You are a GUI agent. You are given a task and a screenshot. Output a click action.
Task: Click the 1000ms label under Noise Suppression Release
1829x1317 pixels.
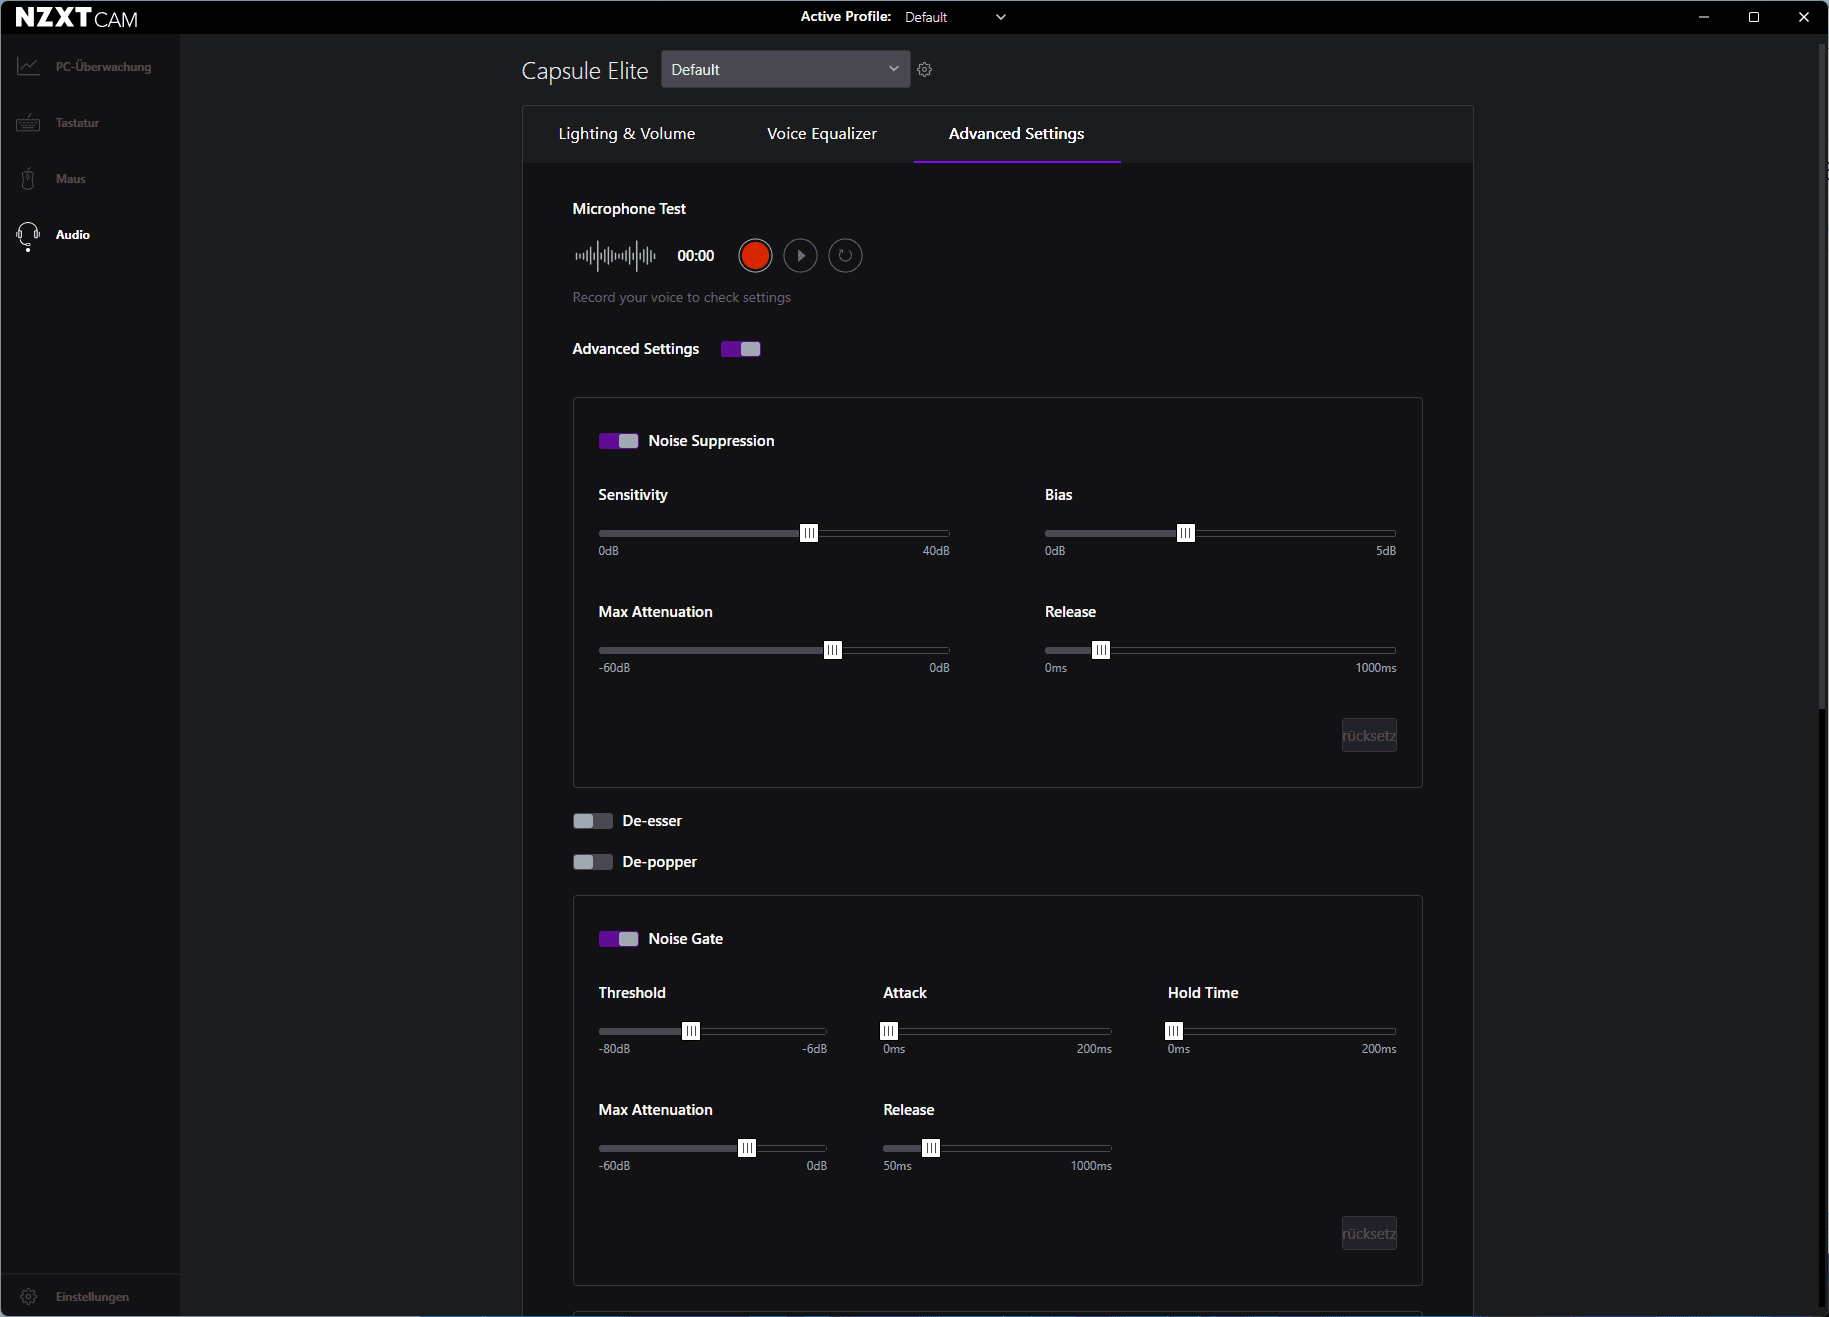[1376, 668]
